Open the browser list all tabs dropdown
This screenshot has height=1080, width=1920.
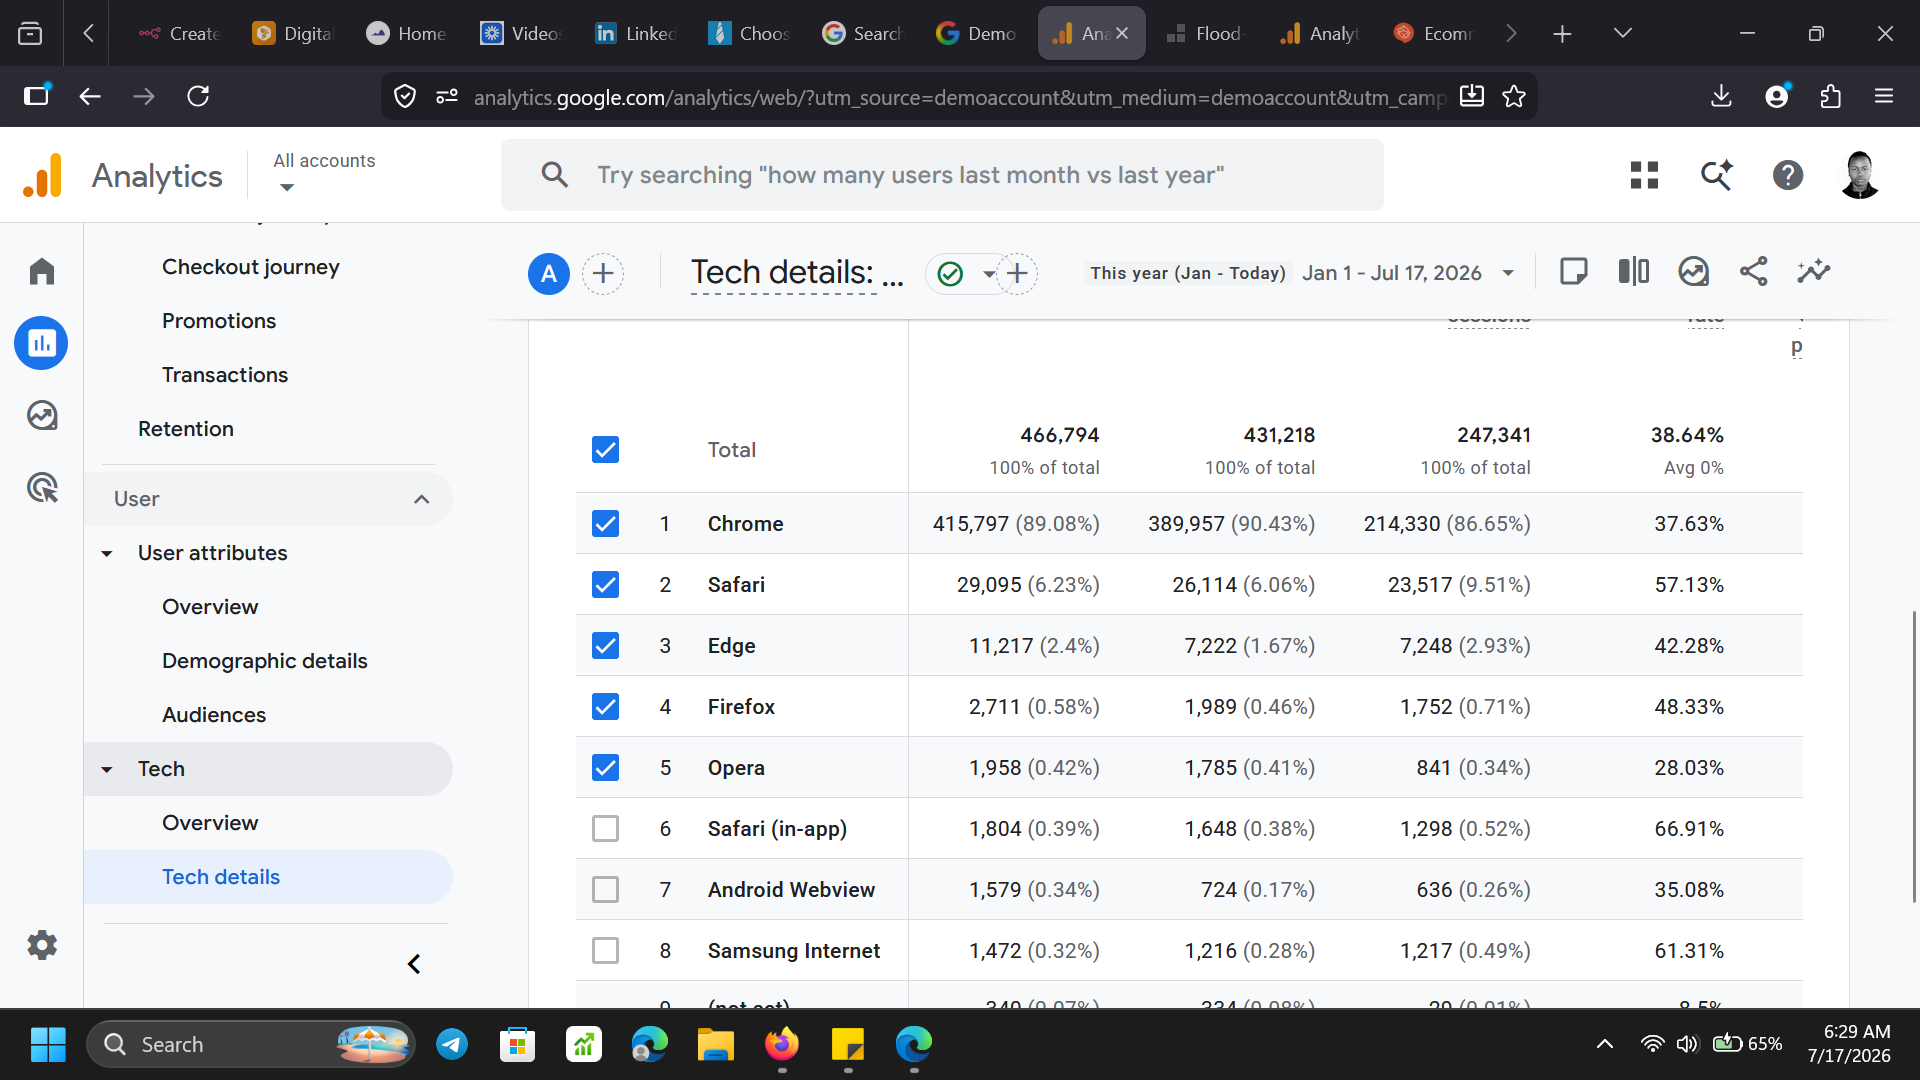click(1623, 33)
